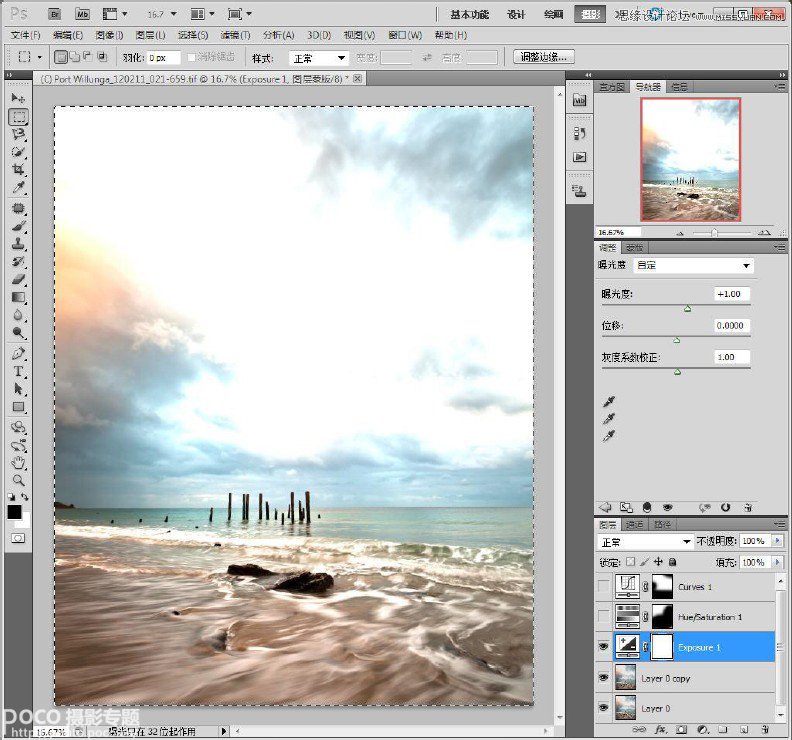Image resolution: width=792 pixels, height=740 pixels.
Task: Adjust the 曝光度 exposure slider handle
Action: [687, 309]
